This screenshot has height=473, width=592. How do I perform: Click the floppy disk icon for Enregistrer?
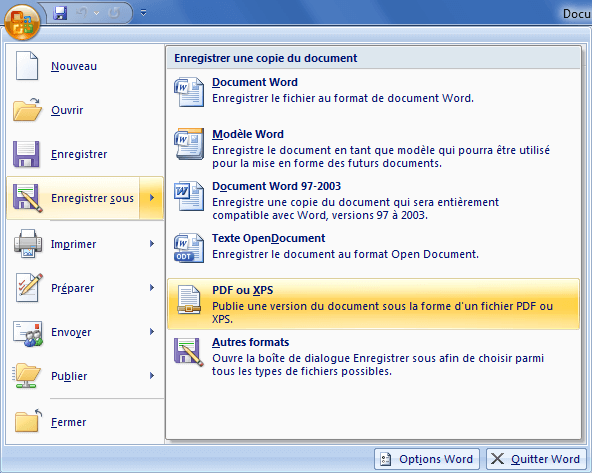[26, 154]
